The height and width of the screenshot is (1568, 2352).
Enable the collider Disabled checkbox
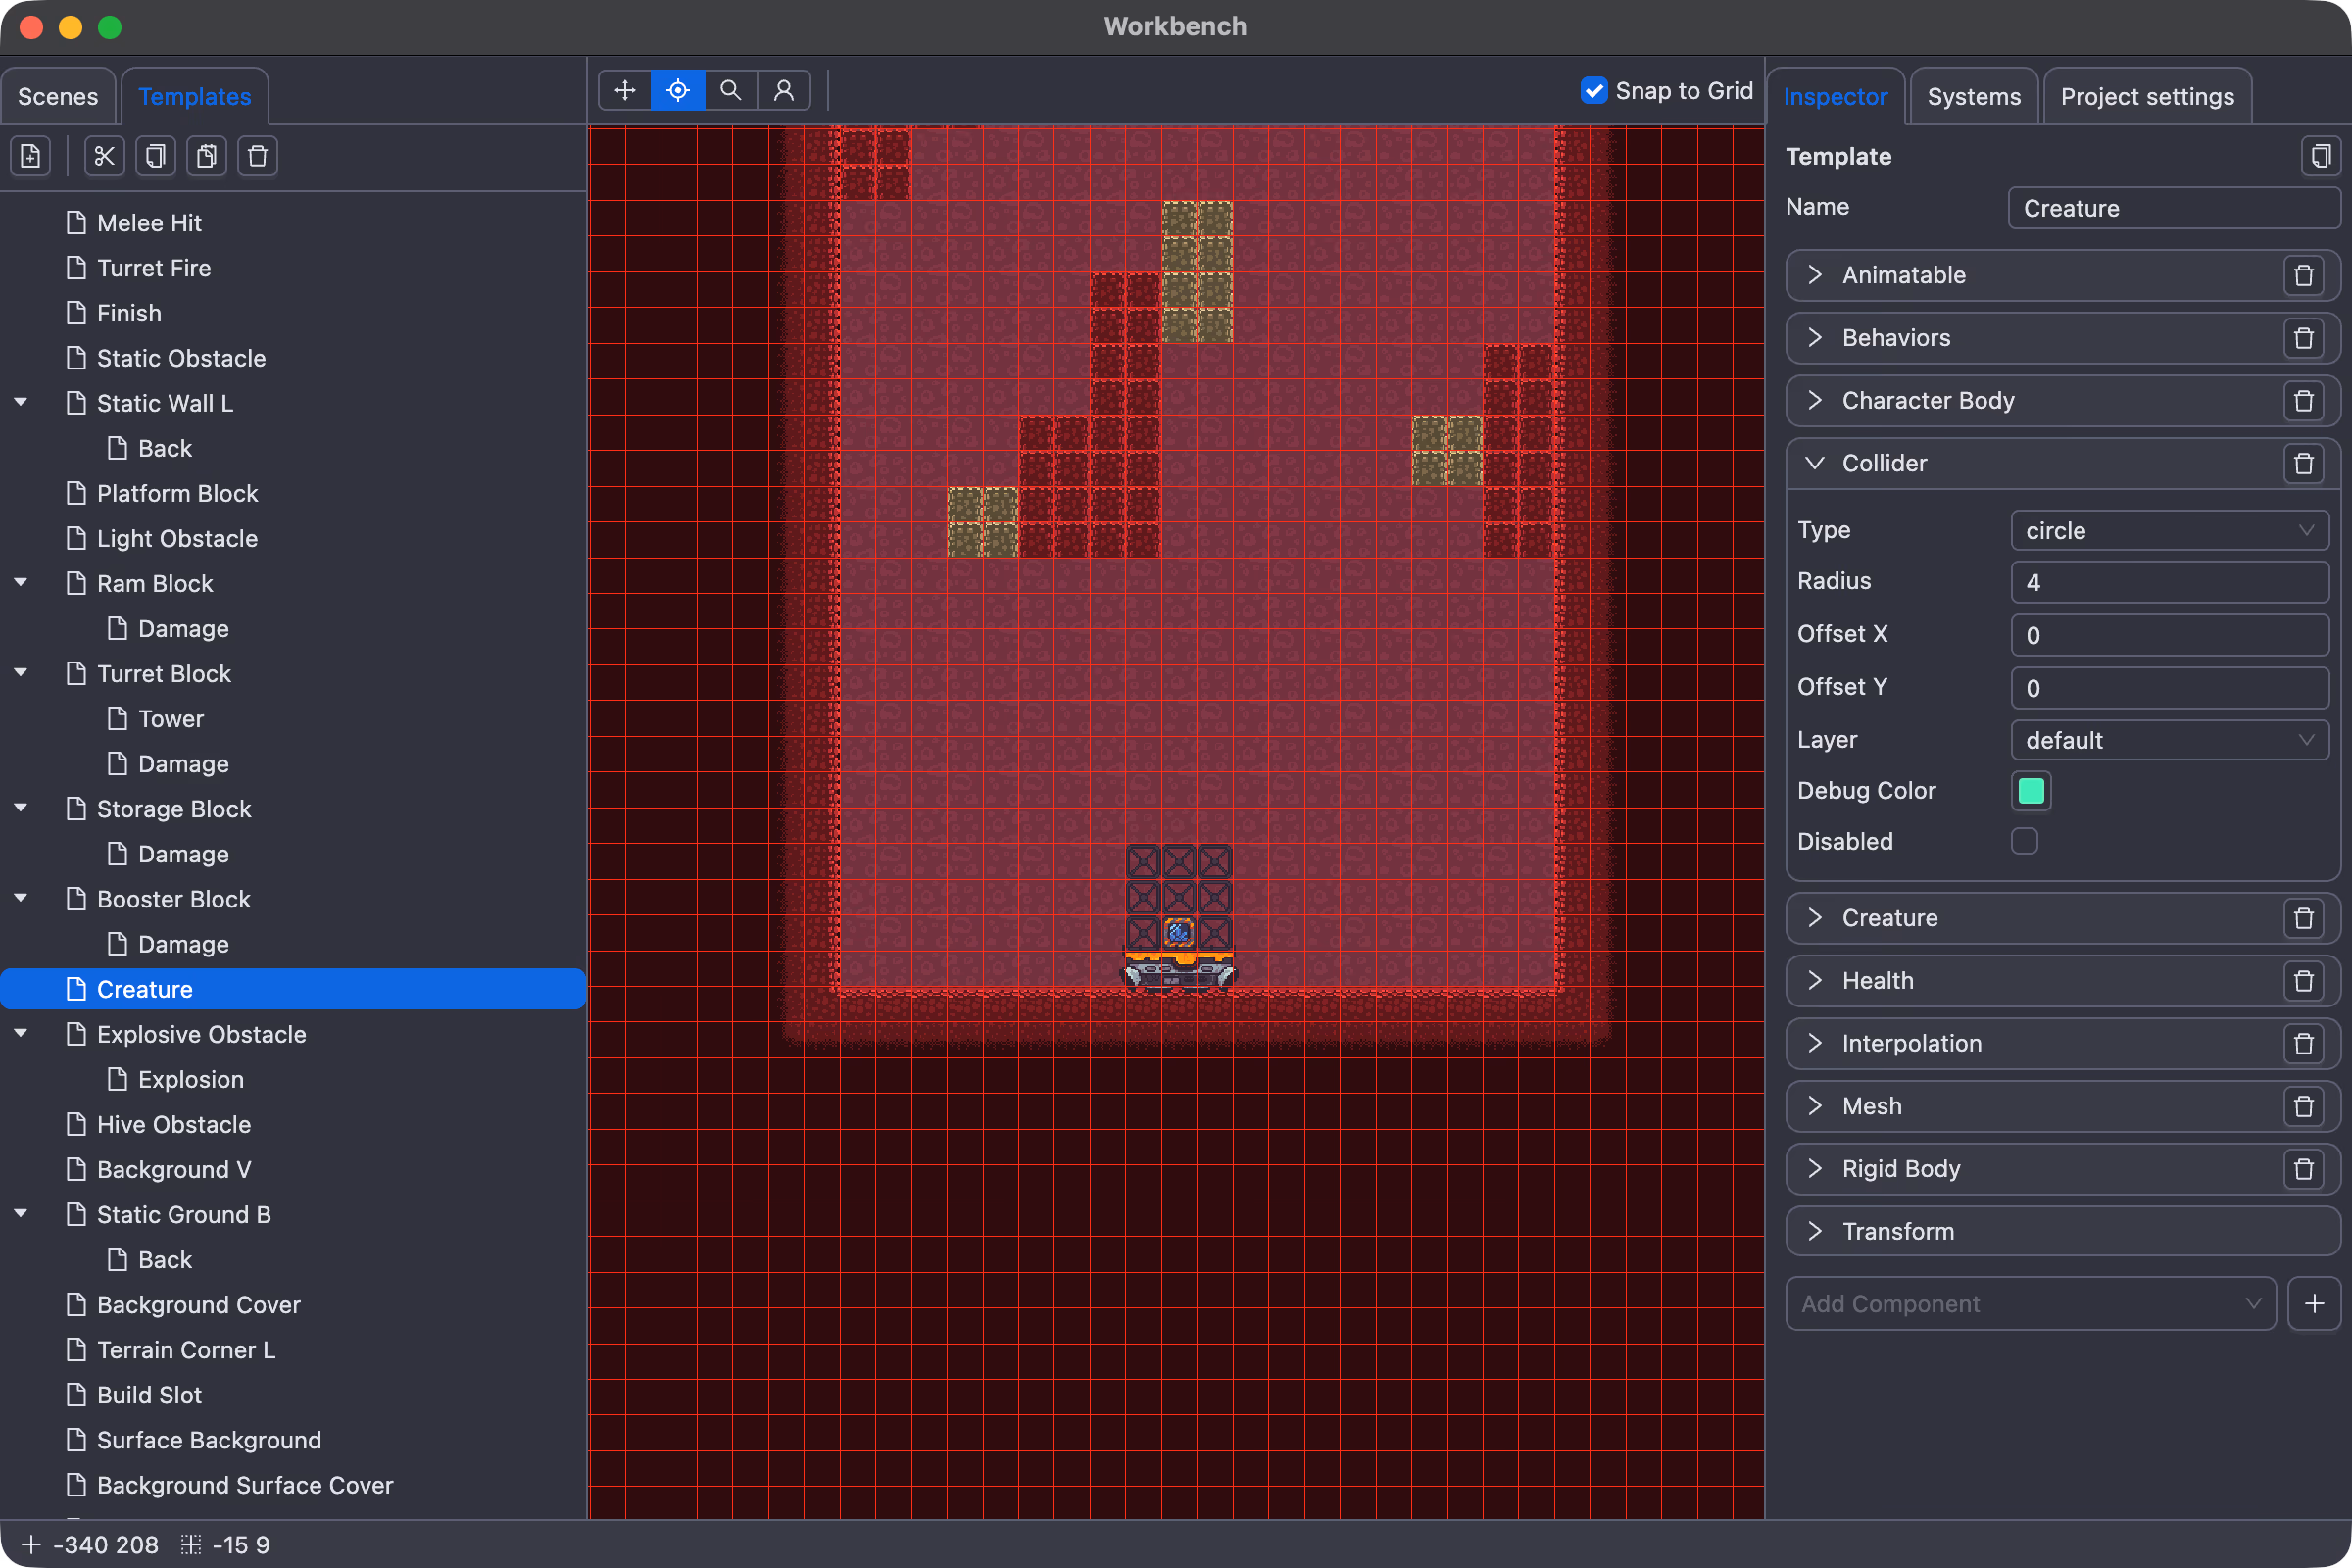pos(2024,841)
